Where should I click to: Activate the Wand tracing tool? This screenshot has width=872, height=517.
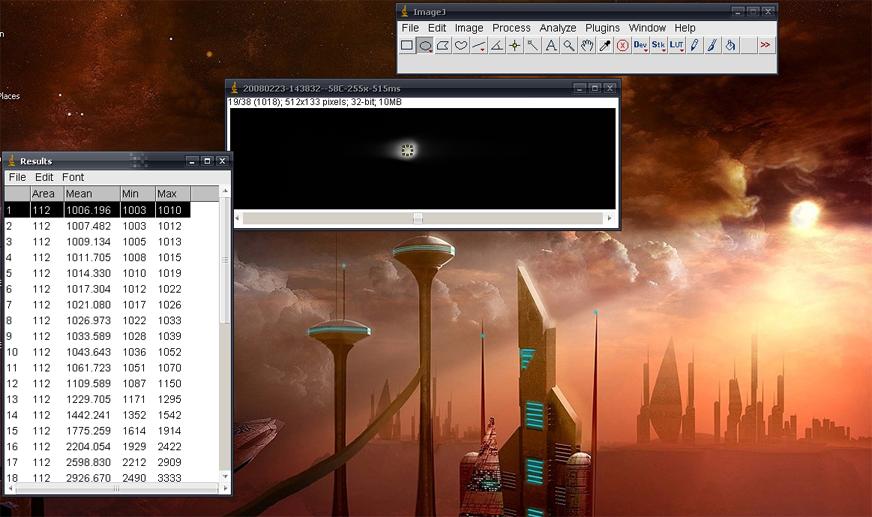[x=533, y=45]
